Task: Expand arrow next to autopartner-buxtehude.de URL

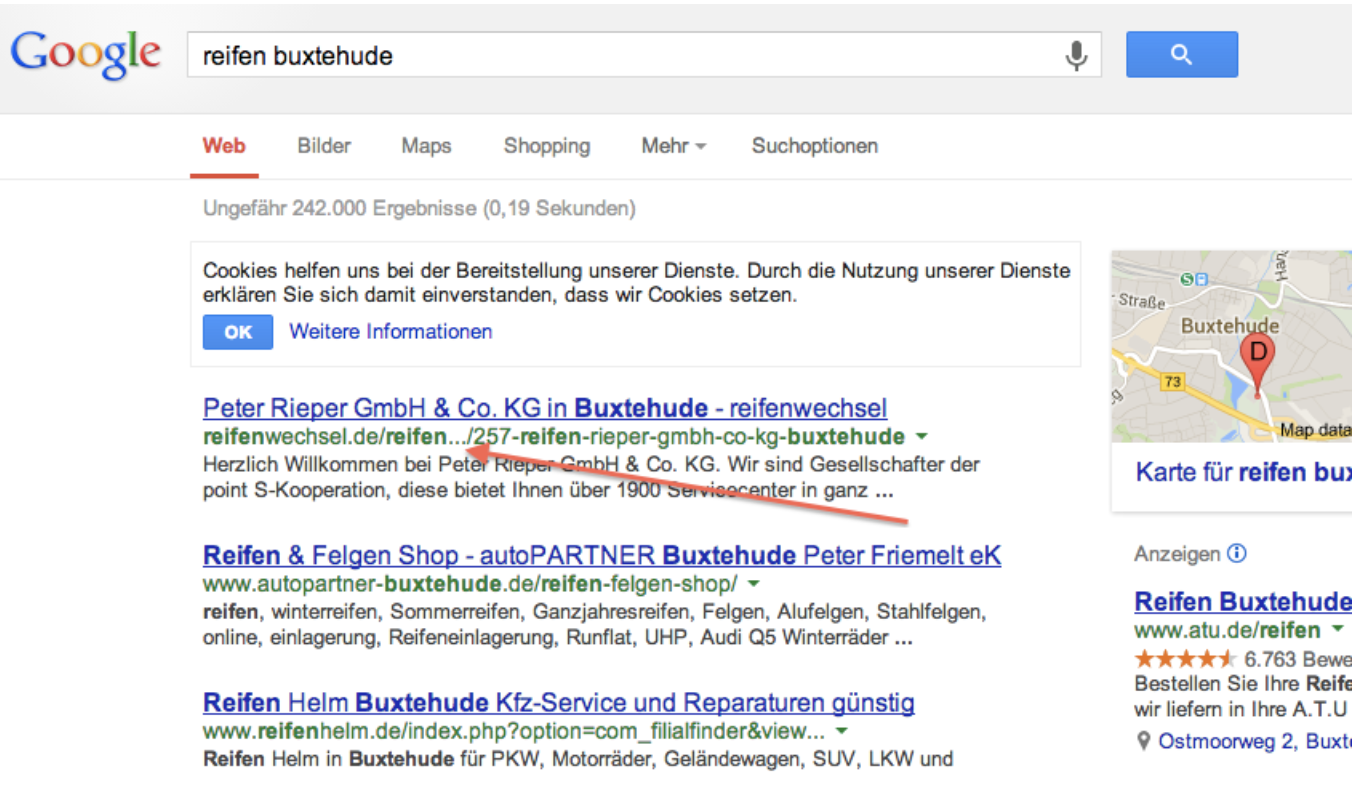Action: pos(753,584)
